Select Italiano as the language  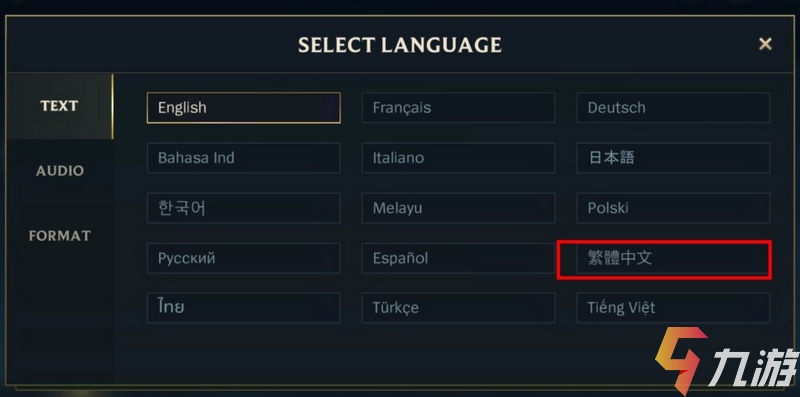tap(458, 158)
